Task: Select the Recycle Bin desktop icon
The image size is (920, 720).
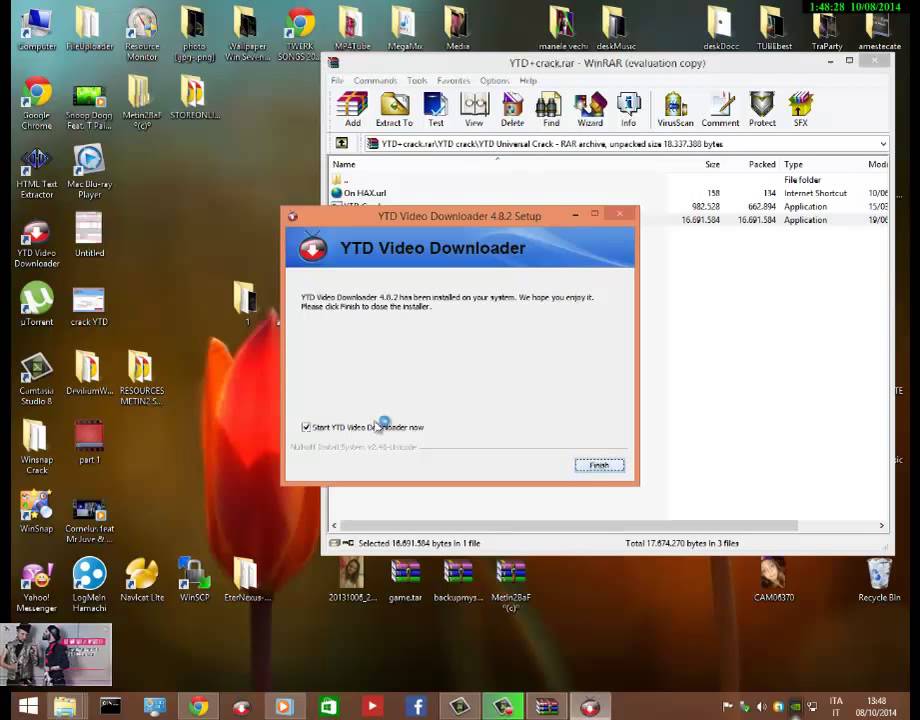Action: point(879,580)
